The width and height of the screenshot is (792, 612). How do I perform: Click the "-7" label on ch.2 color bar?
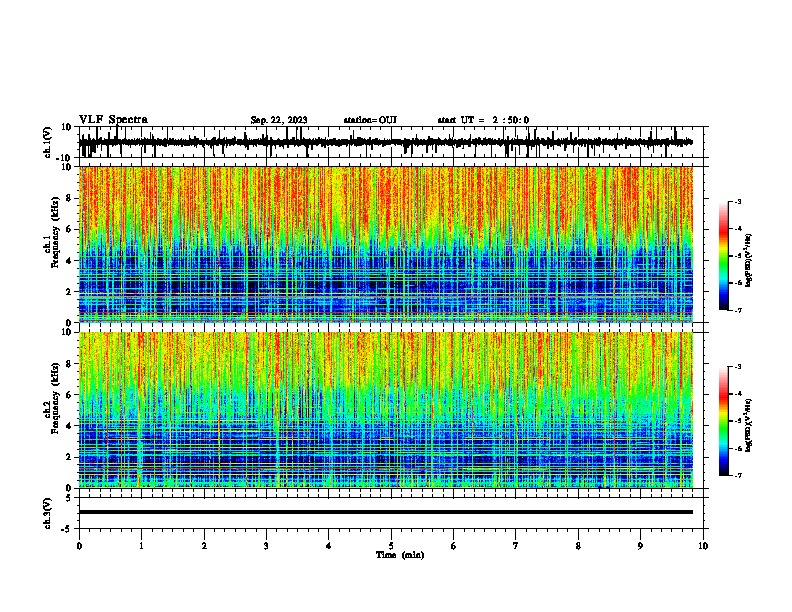(x=737, y=476)
